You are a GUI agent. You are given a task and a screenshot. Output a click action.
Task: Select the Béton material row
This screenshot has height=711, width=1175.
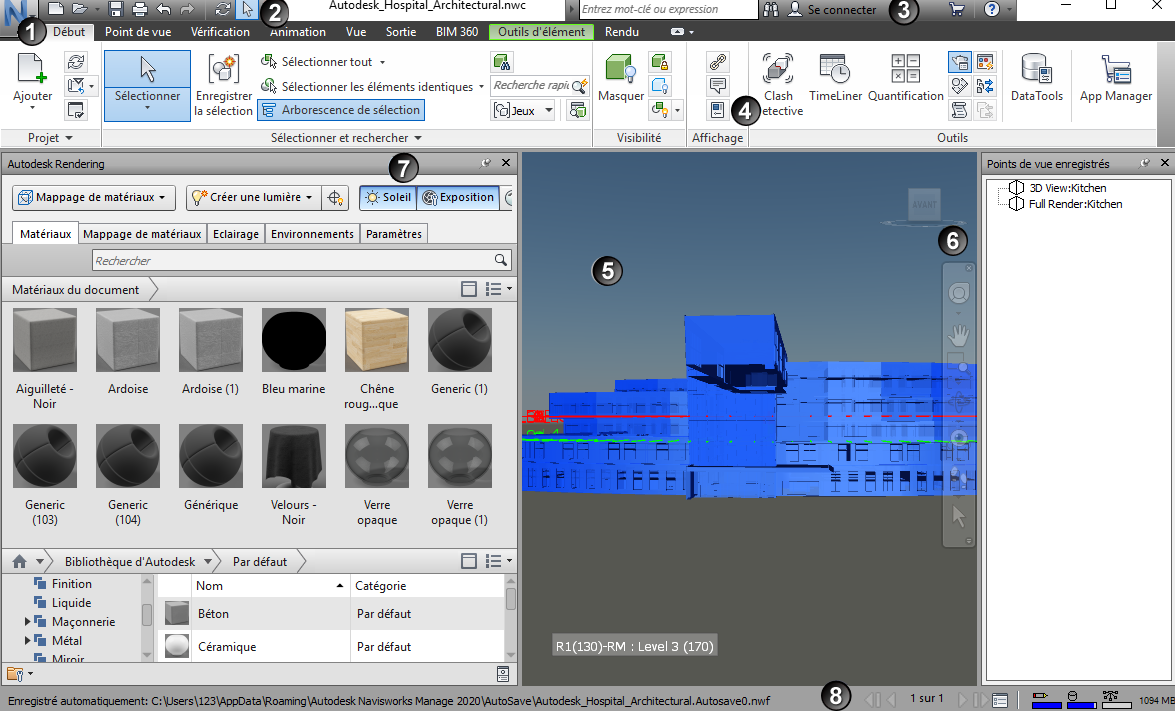(x=330, y=614)
